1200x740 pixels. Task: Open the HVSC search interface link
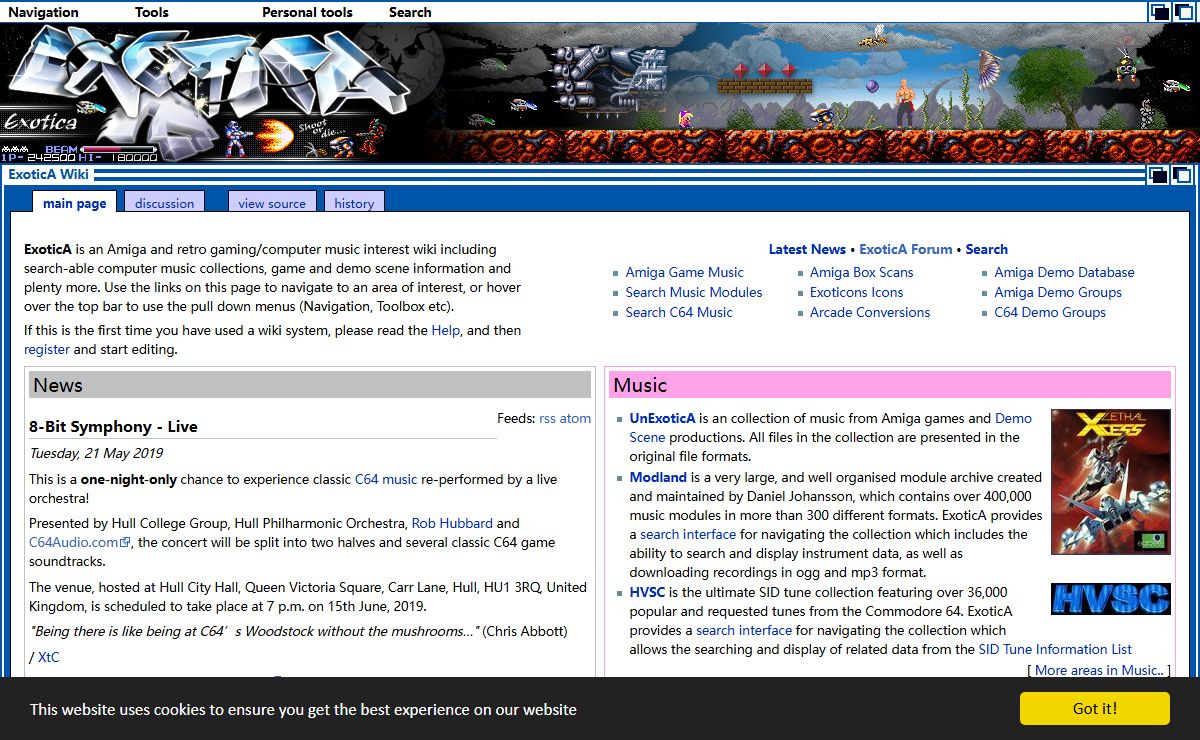744,630
